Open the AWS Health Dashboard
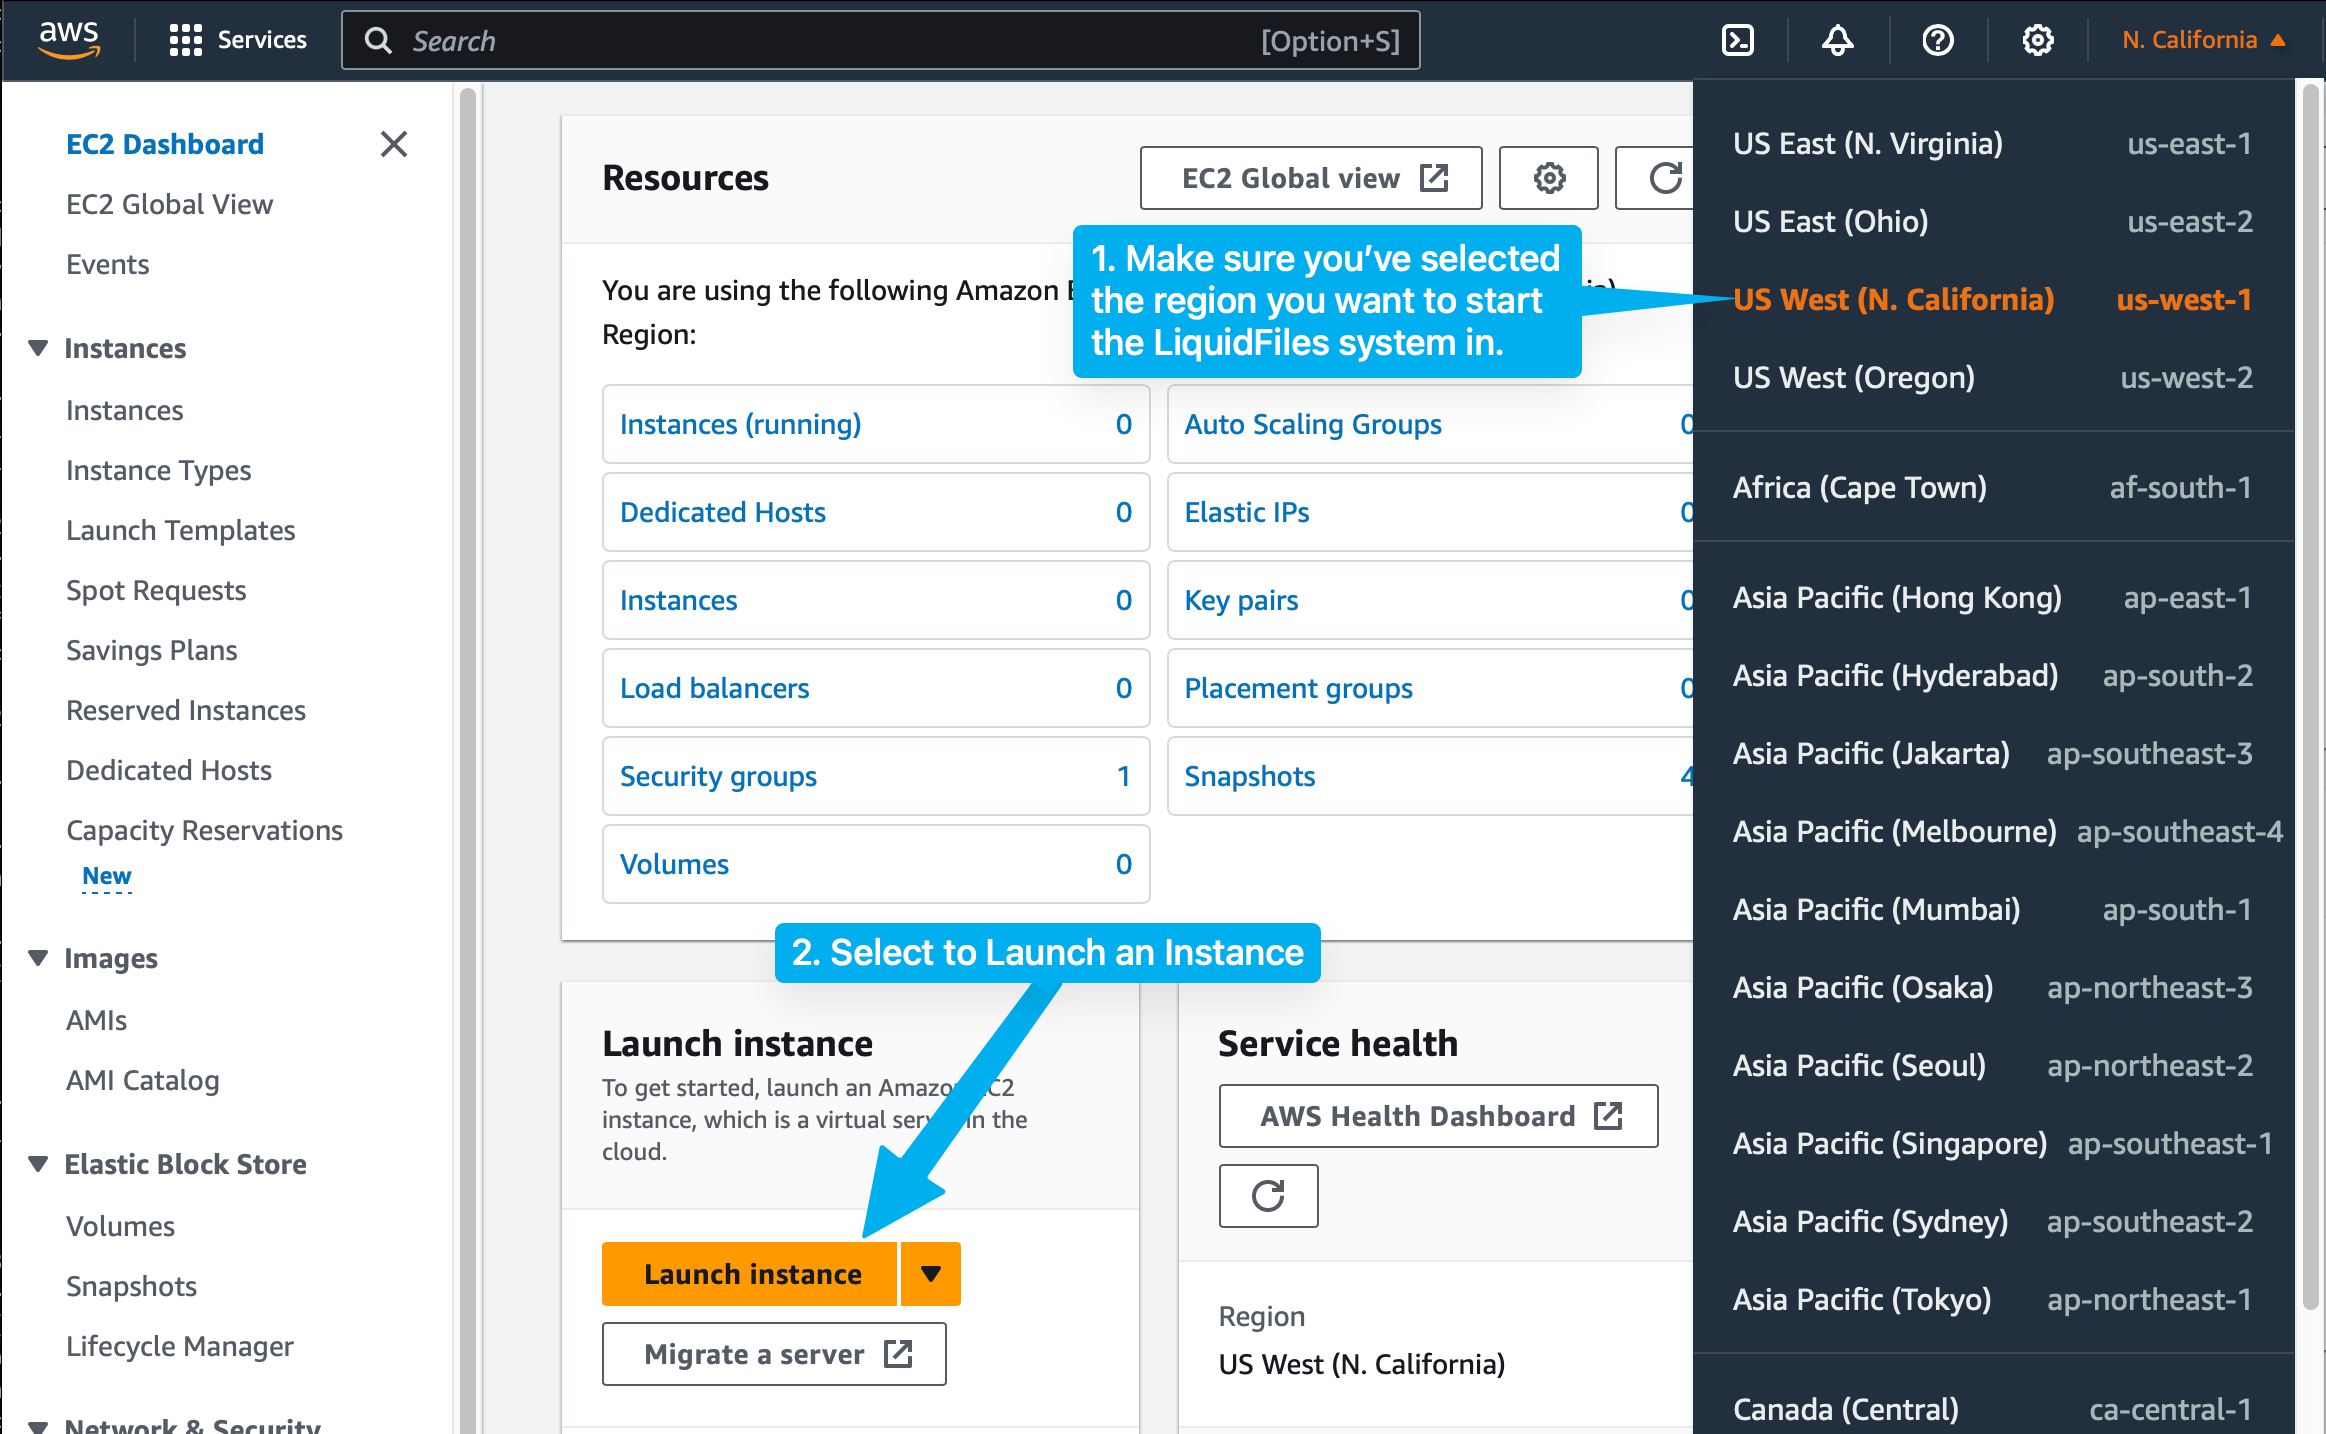Screen dimensions: 2326x1434 (1438, 1116)
